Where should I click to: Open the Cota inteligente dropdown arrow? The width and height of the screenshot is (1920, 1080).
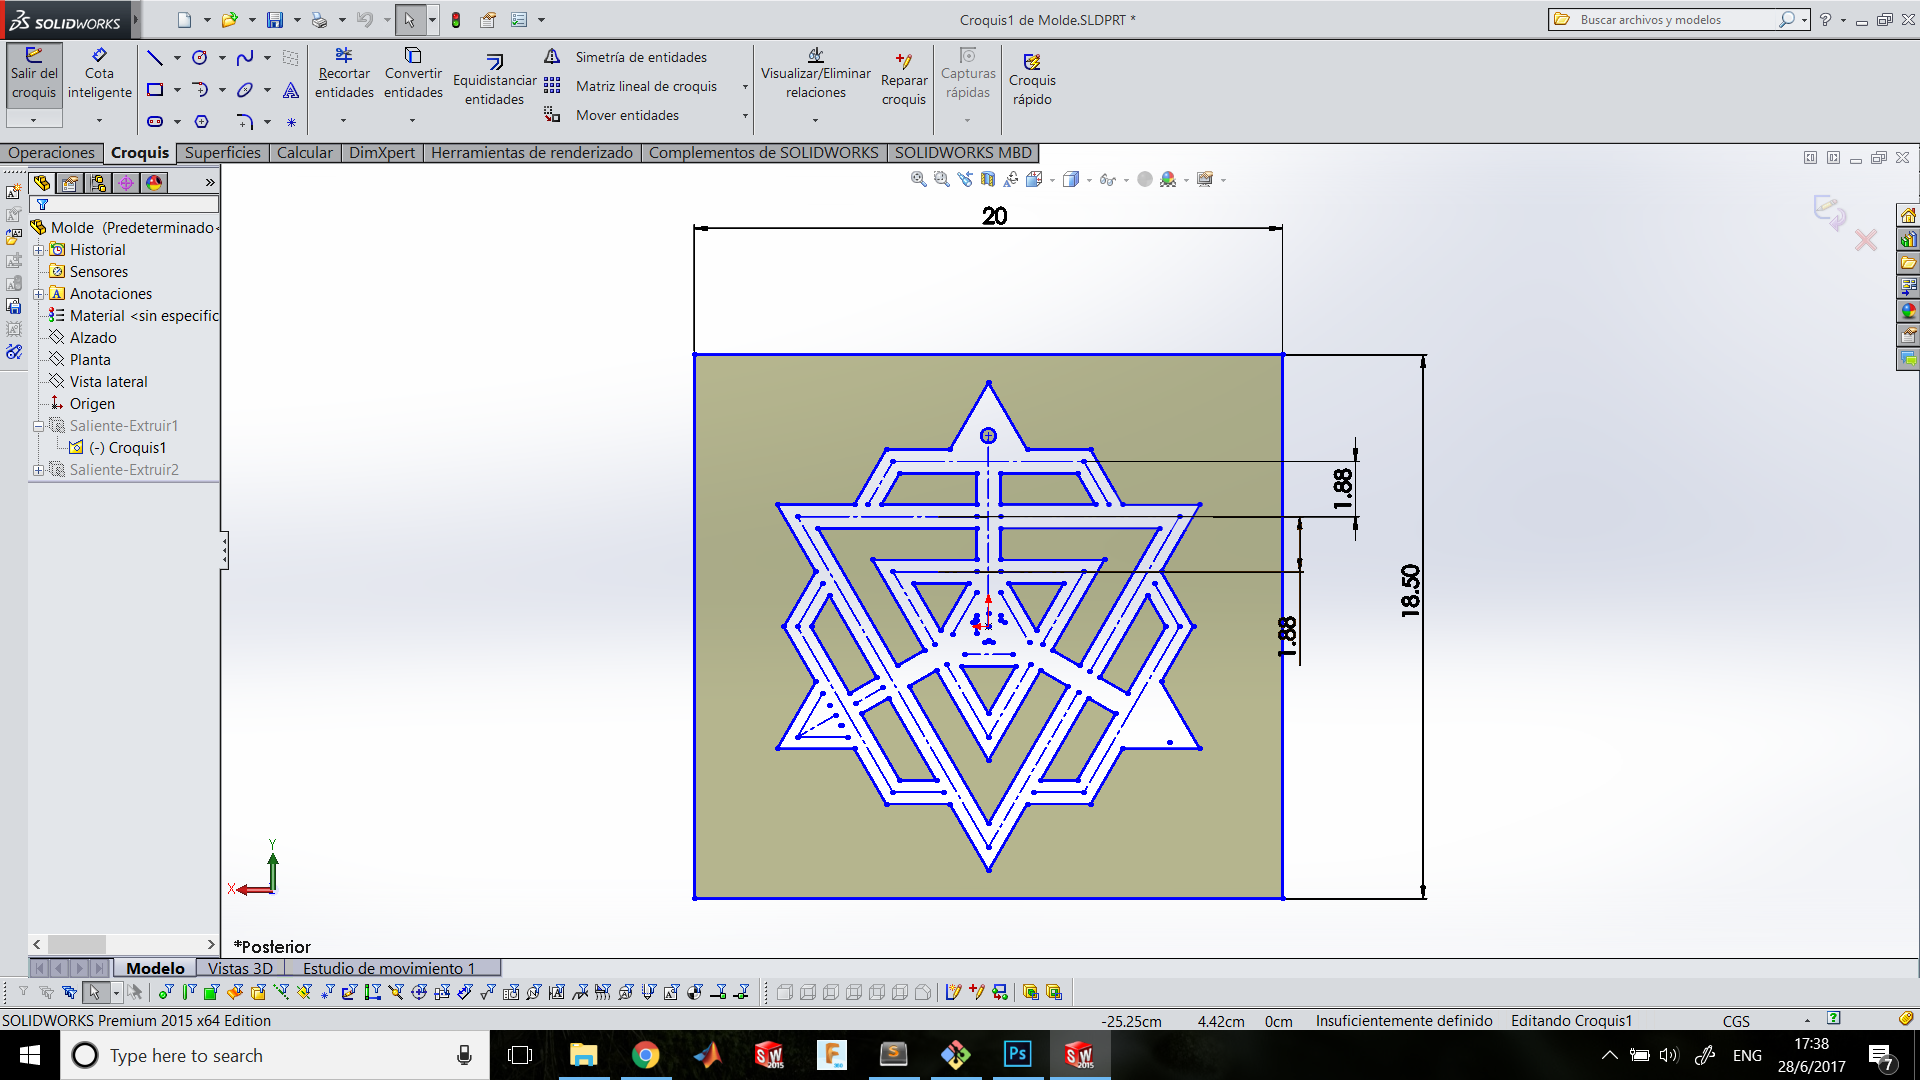tap(99, 121)
